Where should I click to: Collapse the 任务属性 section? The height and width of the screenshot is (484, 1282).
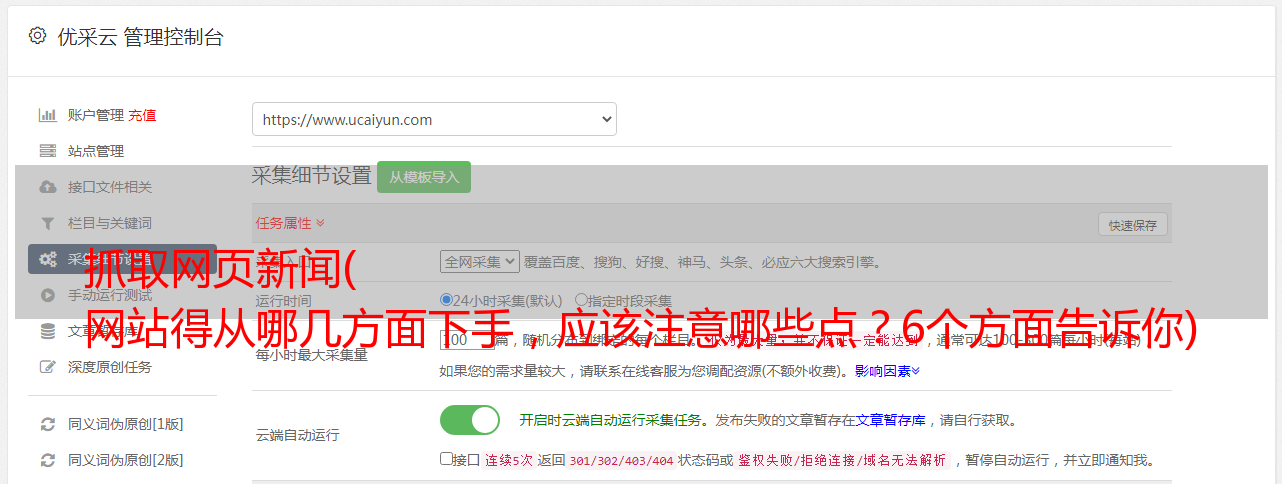click(290, 223)
